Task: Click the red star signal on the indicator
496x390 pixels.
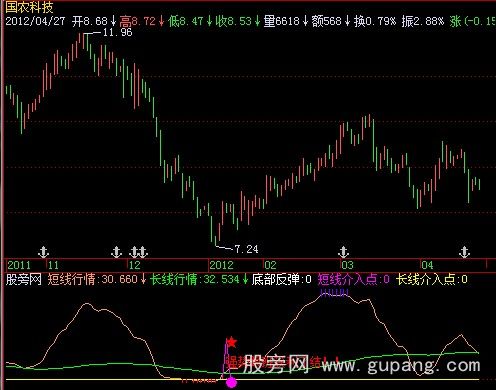Action: [231, 342]
